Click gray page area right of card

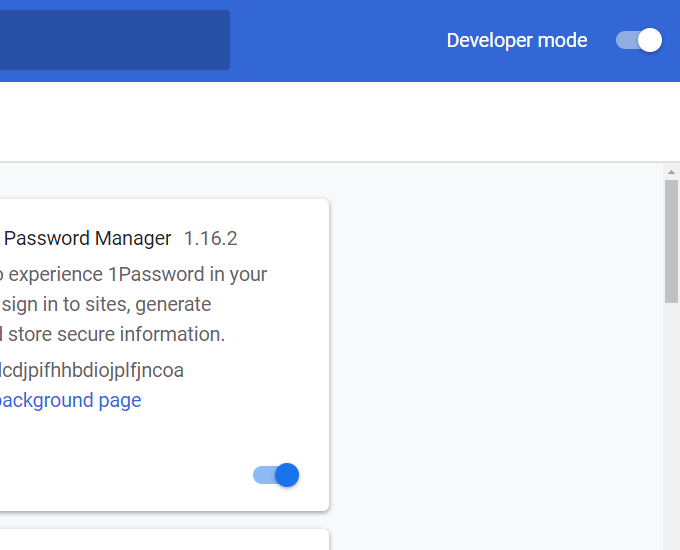495,350
